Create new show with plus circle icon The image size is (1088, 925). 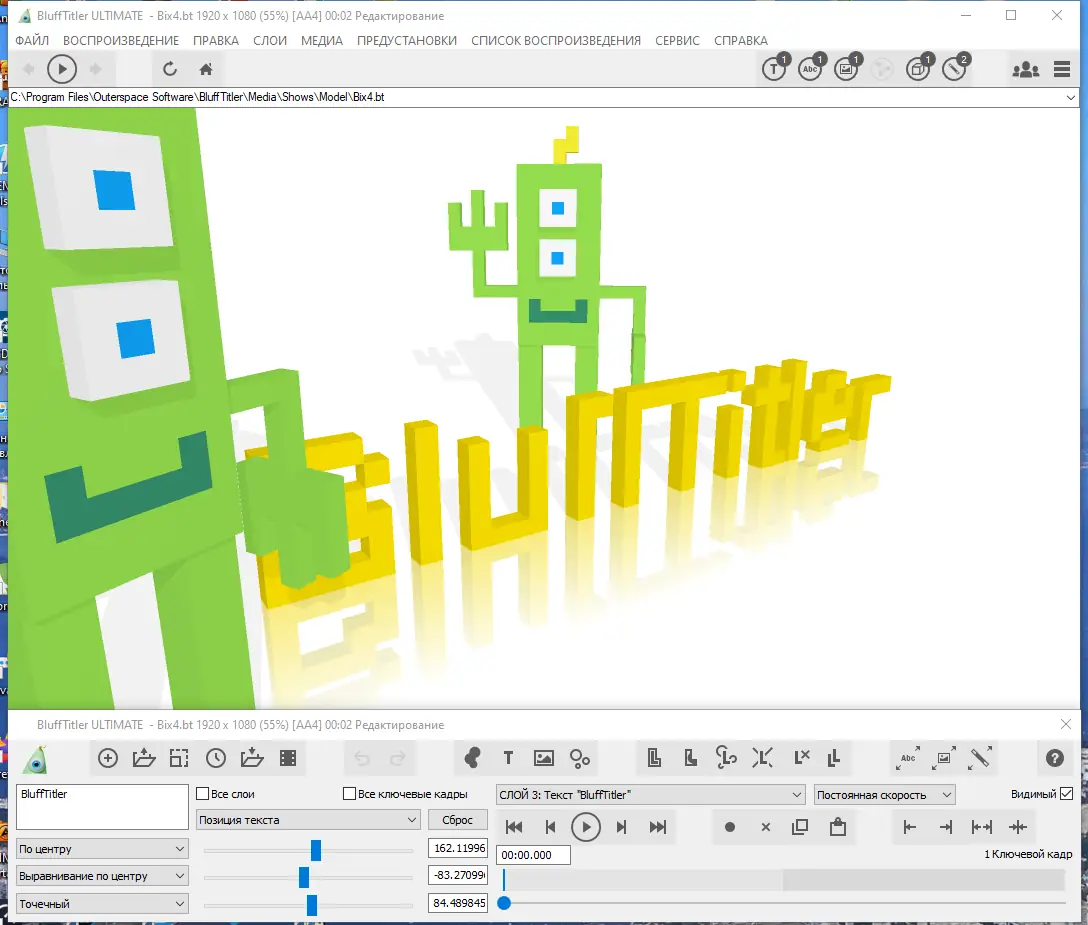tap(108, 758)
